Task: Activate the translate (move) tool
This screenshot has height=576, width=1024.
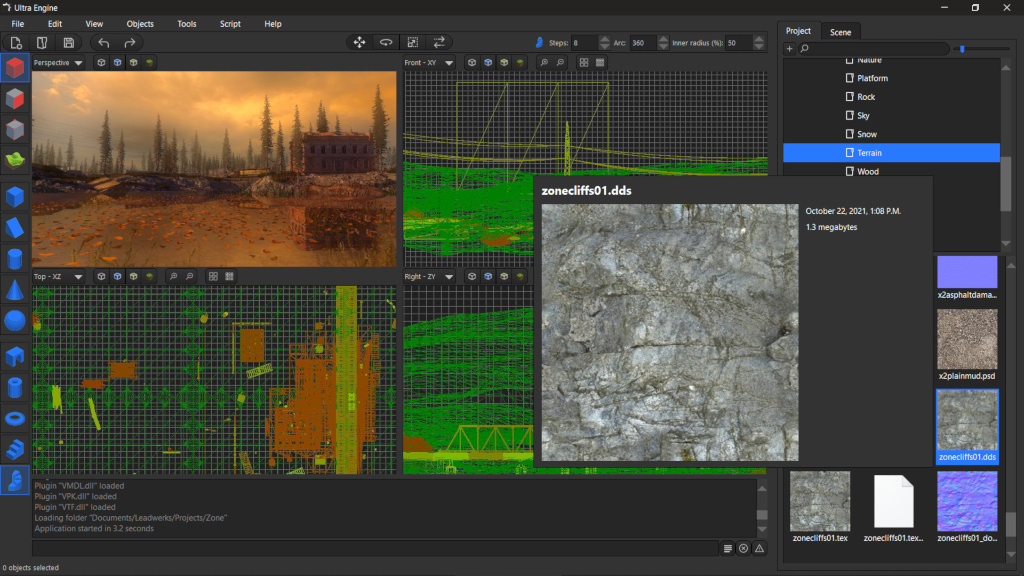Action: click(x=359, y=42)
